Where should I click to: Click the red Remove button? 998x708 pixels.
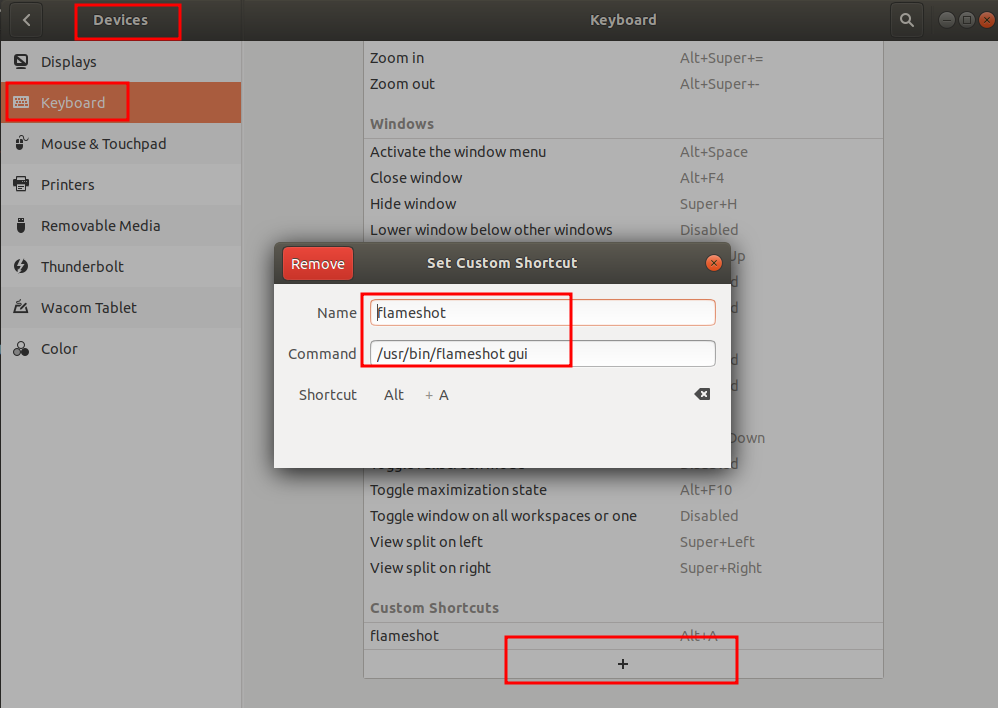(318, 264)
